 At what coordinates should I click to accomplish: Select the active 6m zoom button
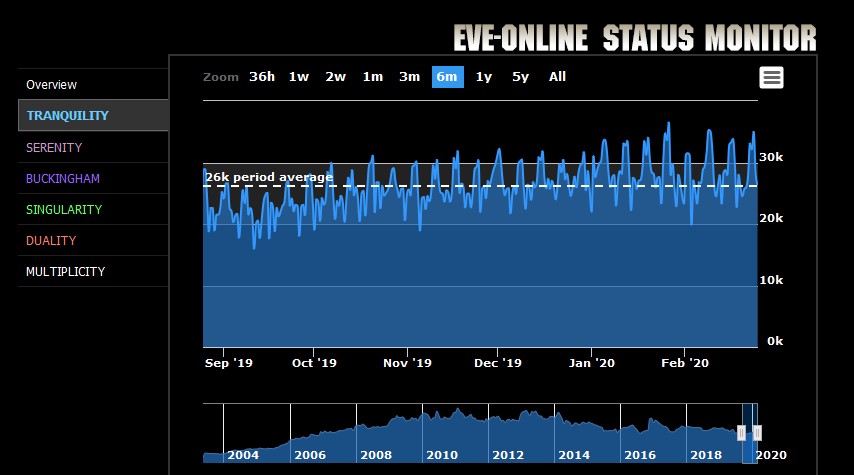pyautogui.click(x=448, y=77)
